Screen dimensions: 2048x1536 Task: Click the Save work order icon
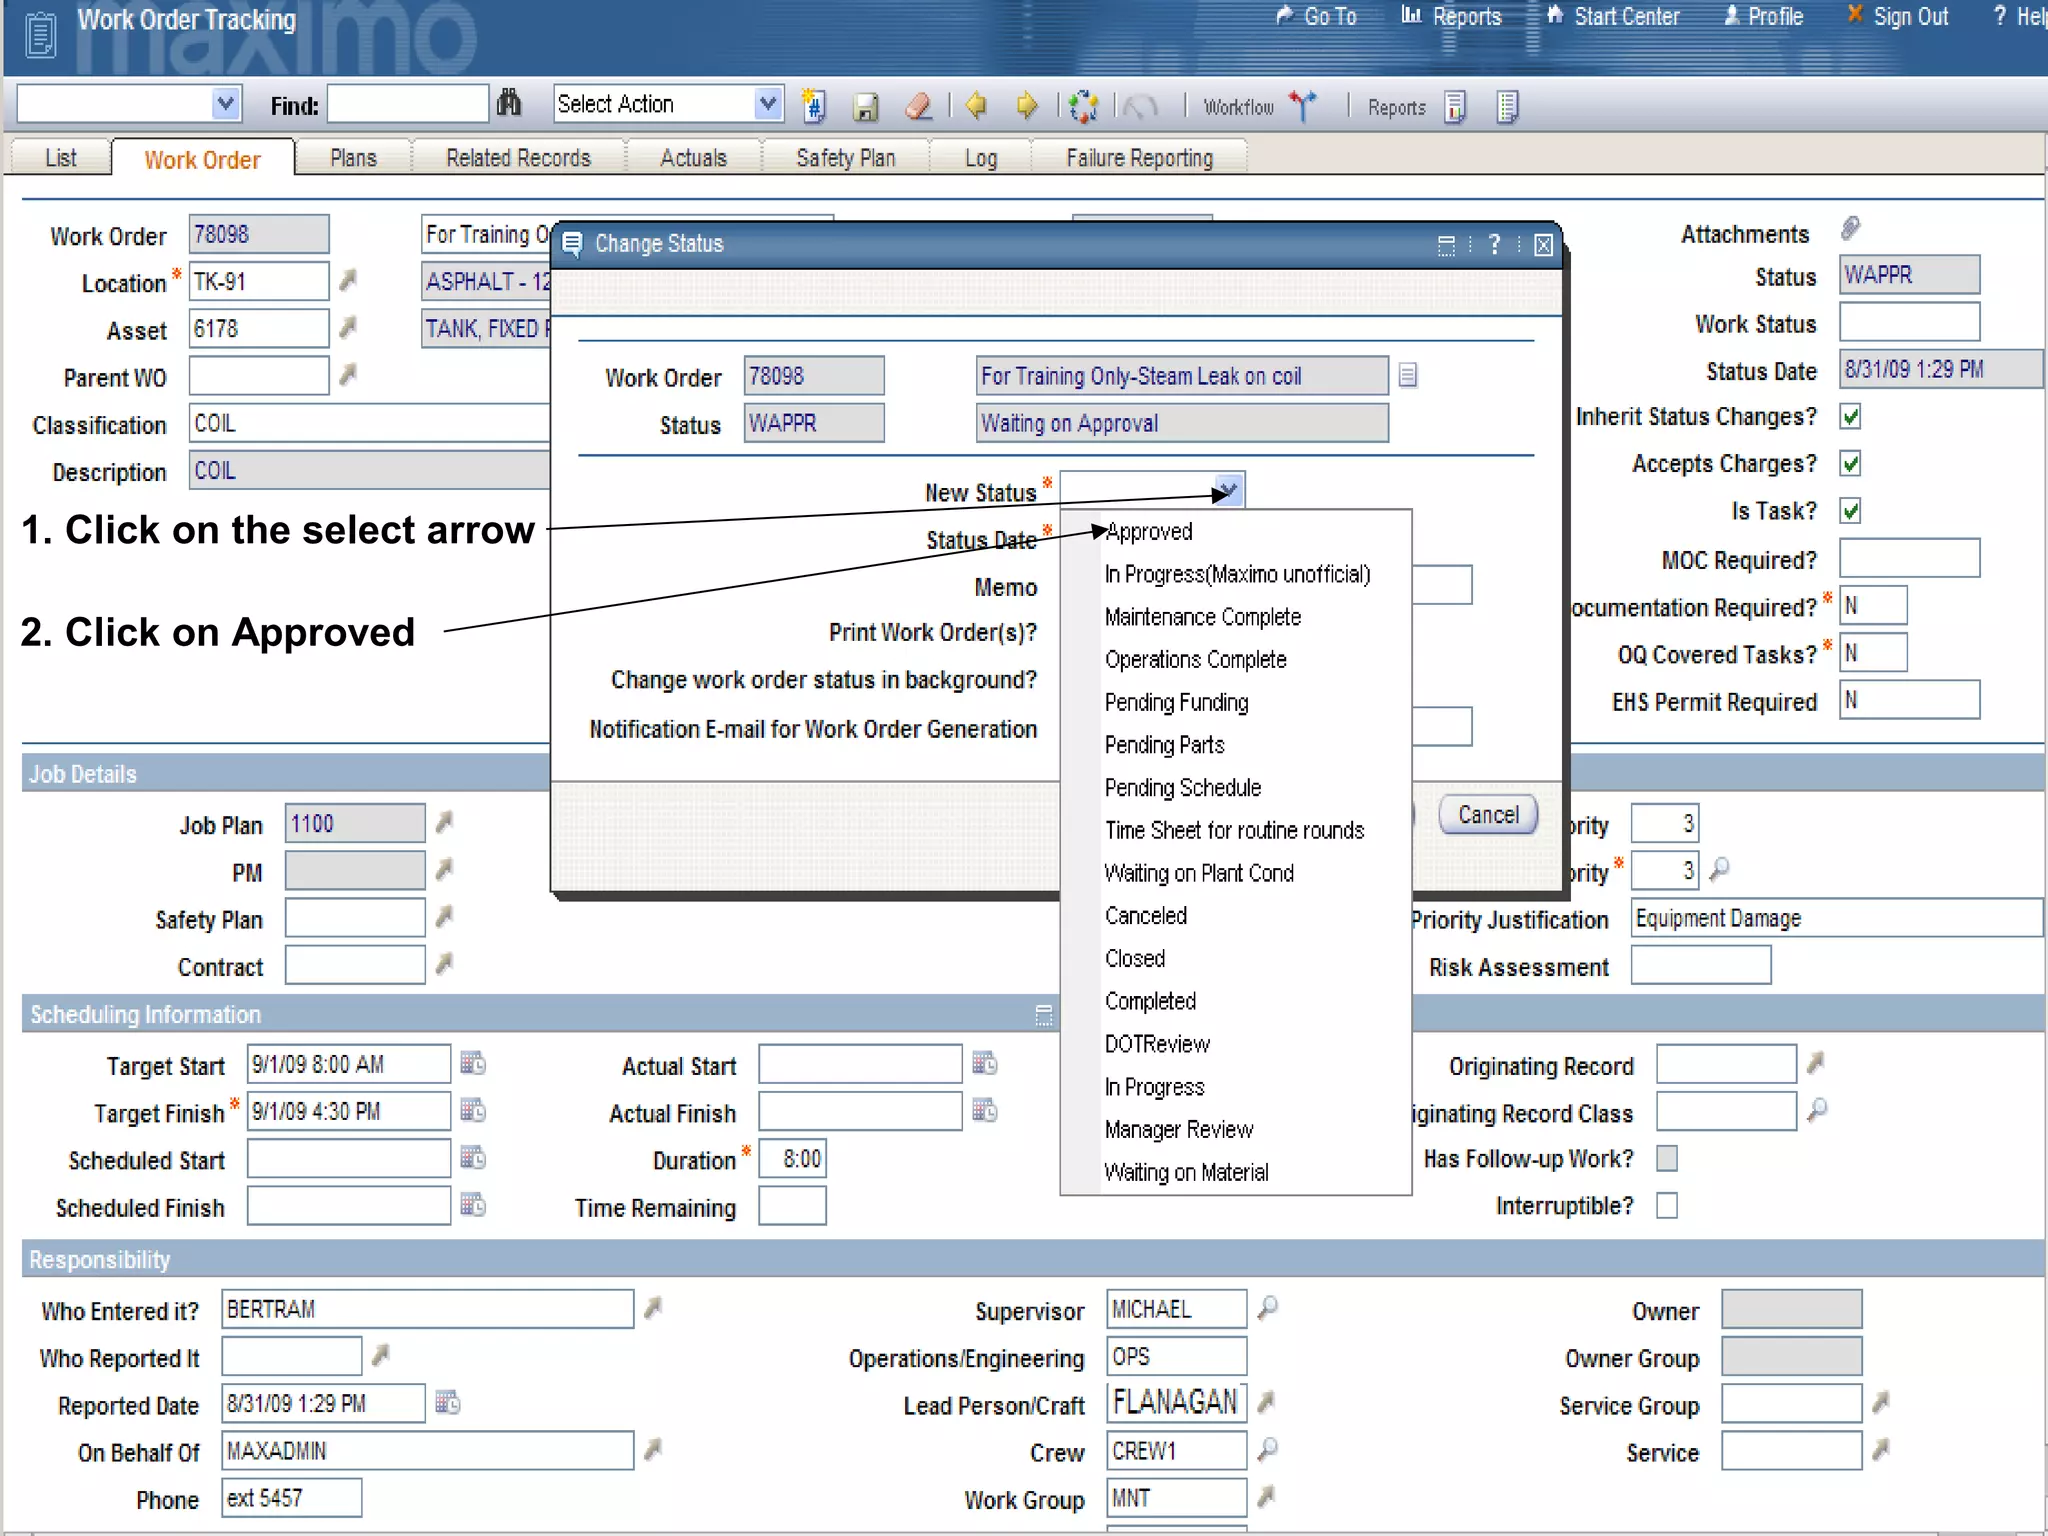pyautogui.click(x=866, y=106)
